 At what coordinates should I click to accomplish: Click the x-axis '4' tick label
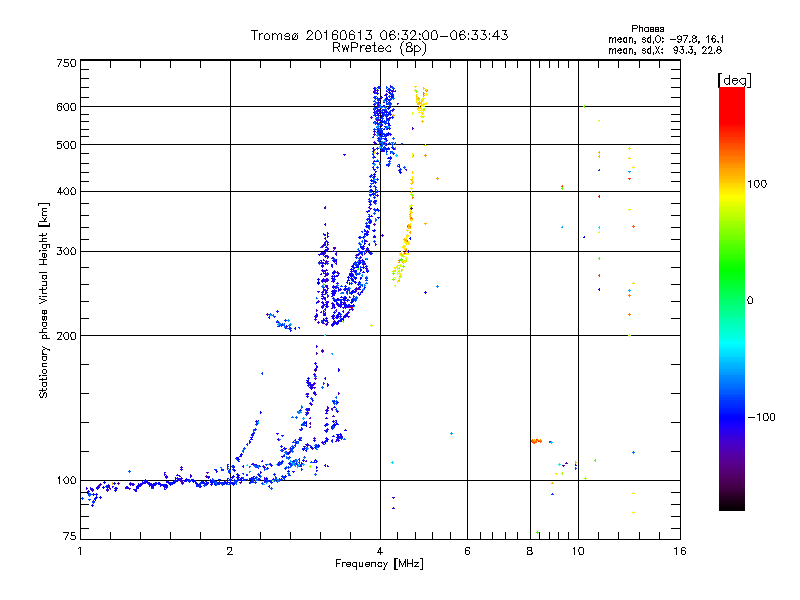pos(380,551)
